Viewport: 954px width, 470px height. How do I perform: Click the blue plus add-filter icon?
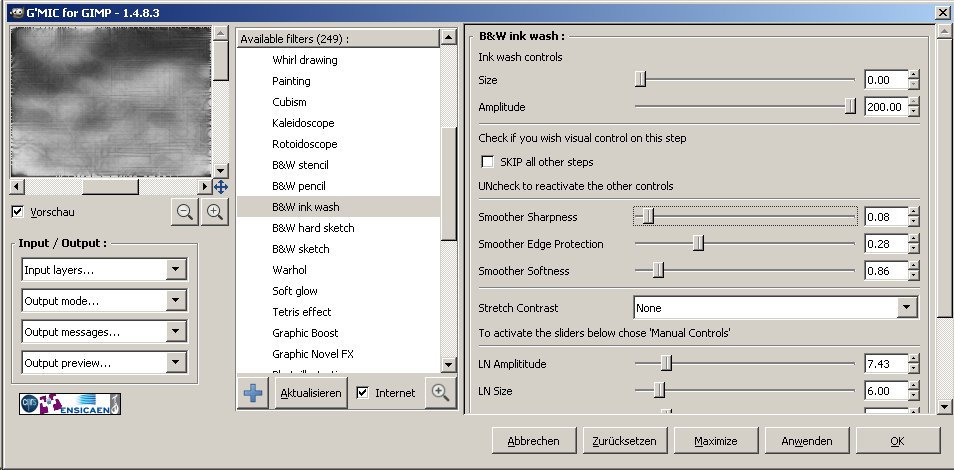click(x=253, y=393)
